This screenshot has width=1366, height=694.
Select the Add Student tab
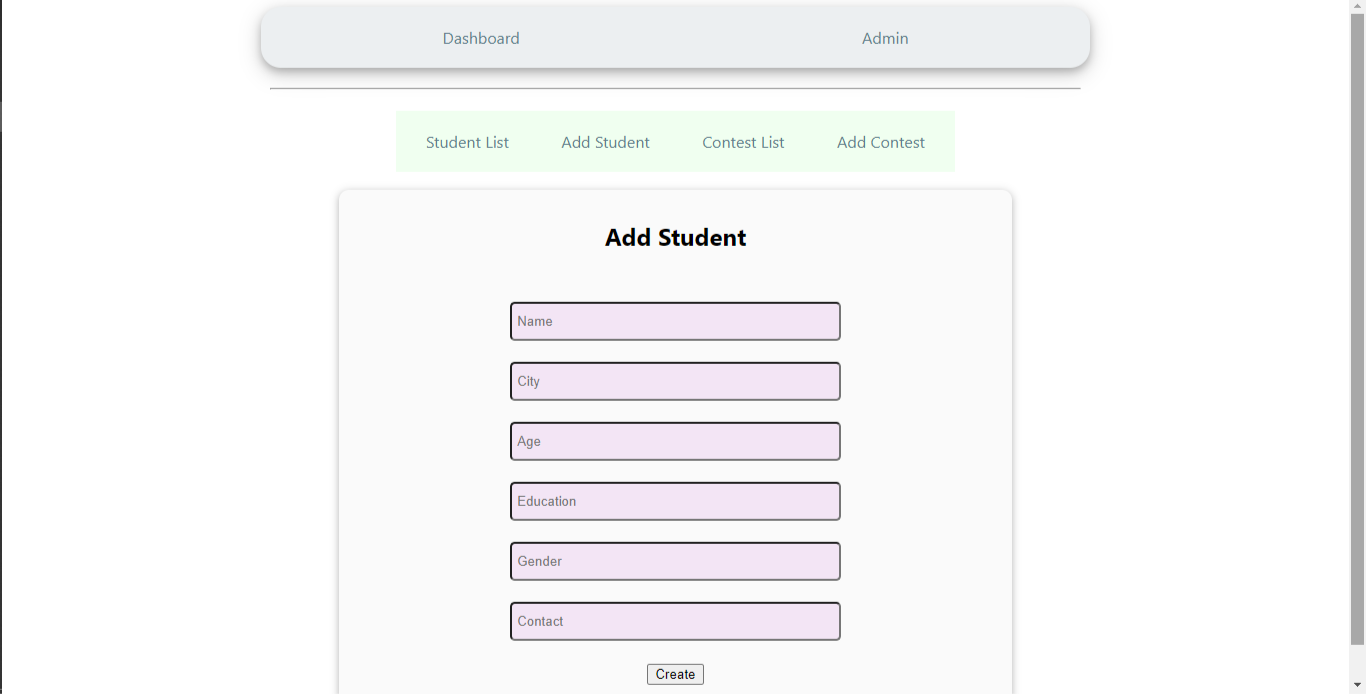tap(605, 142)
